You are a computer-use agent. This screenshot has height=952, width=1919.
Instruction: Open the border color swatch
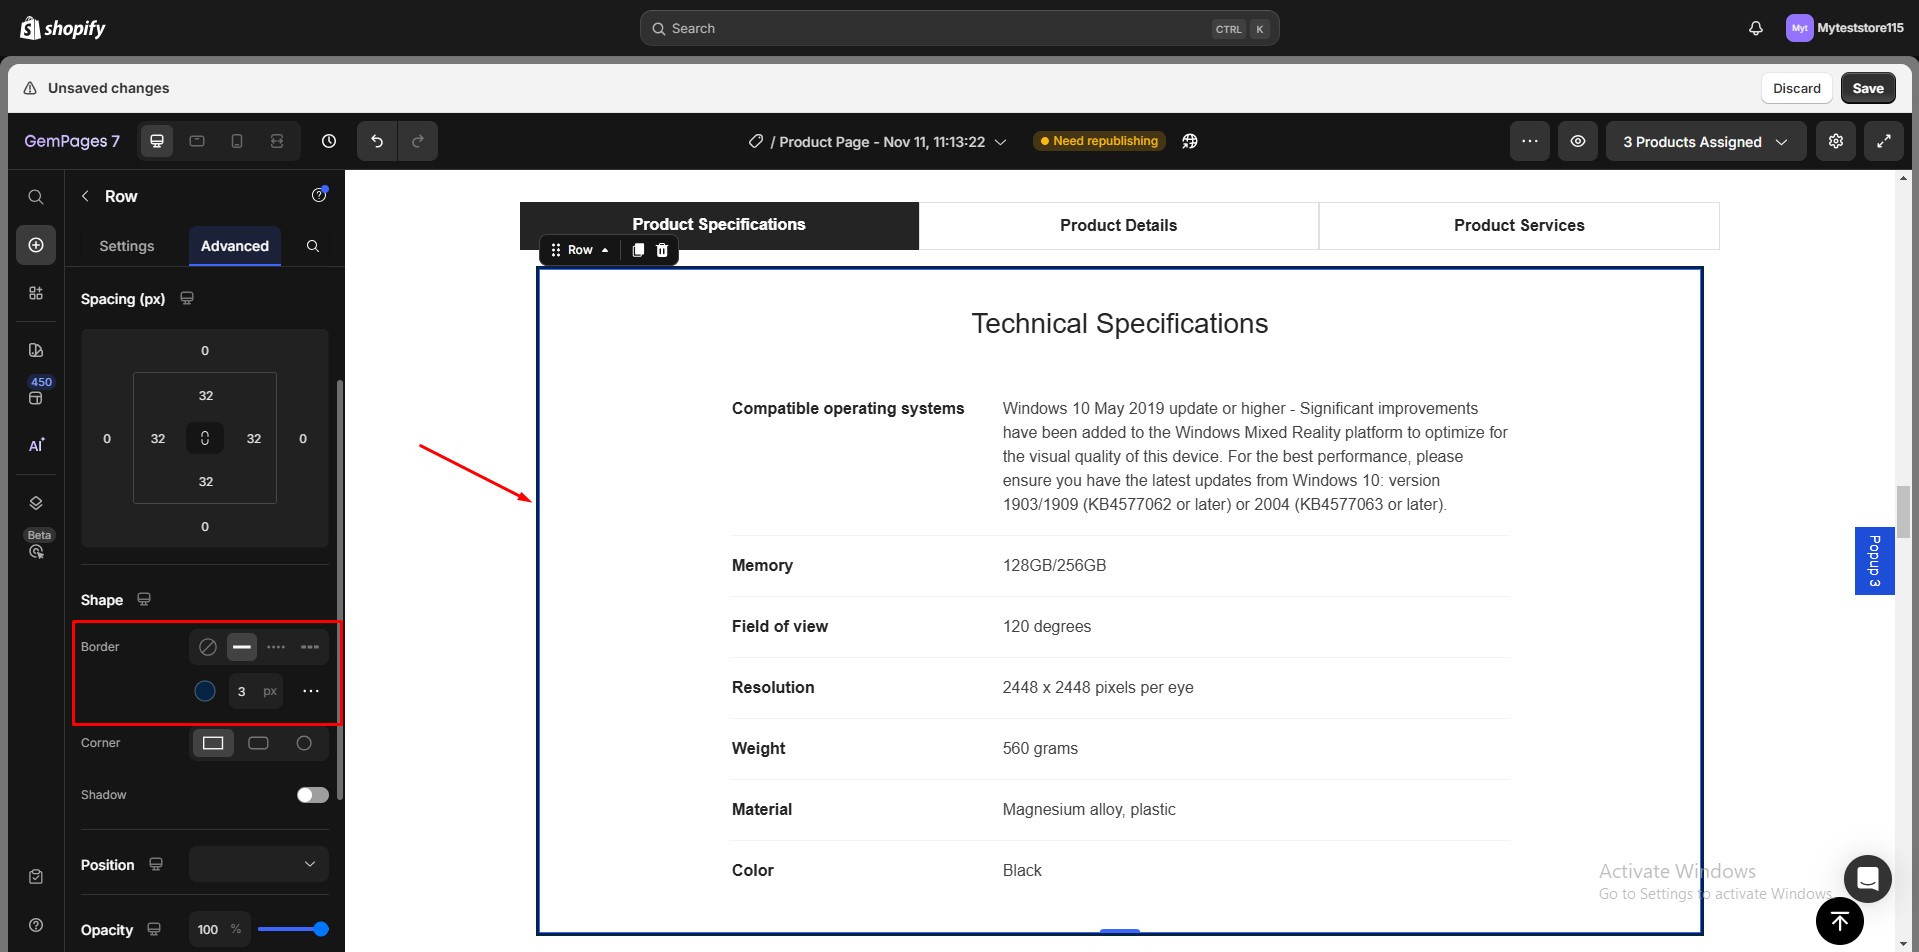(x=205, y=691)
